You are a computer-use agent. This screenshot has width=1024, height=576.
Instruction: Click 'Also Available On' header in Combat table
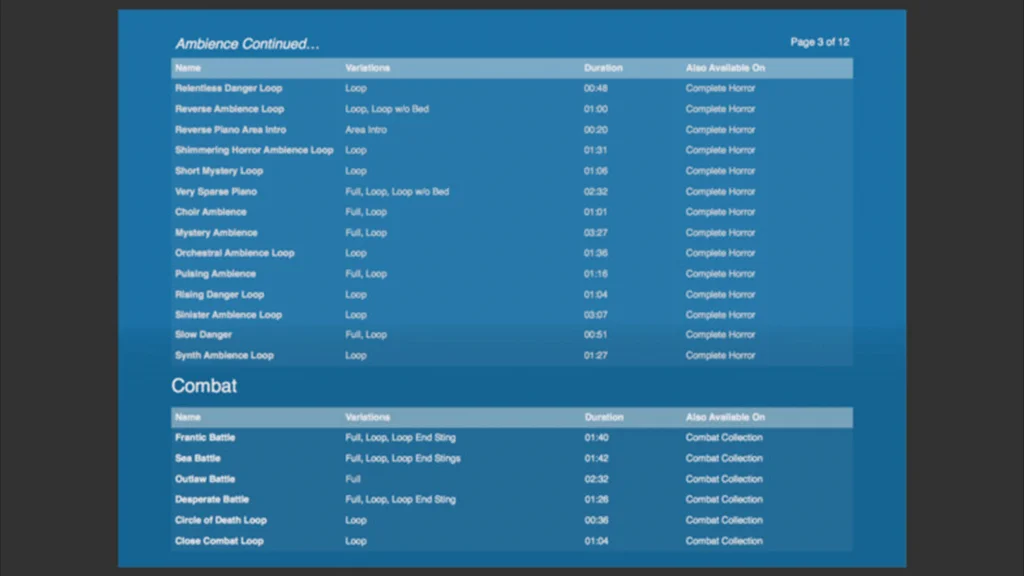click(x=725, y=417)
